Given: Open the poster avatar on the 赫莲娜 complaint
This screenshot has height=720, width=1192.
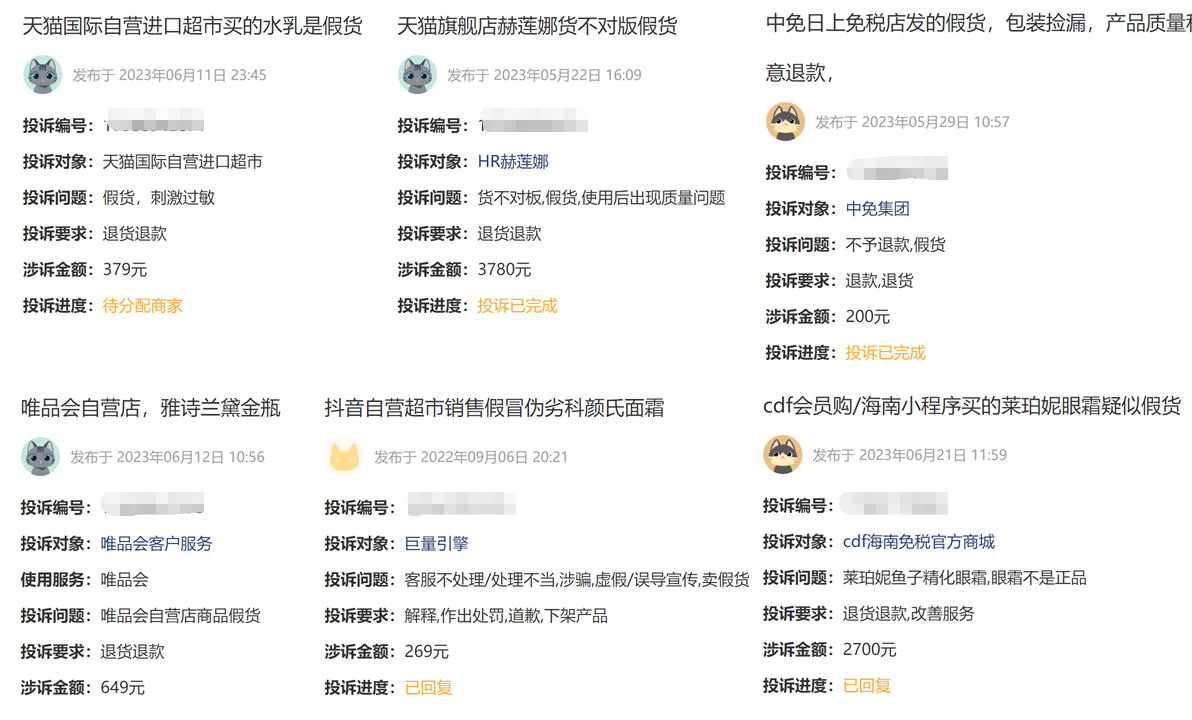Looking at the screenshot, I should pos(417,75).
